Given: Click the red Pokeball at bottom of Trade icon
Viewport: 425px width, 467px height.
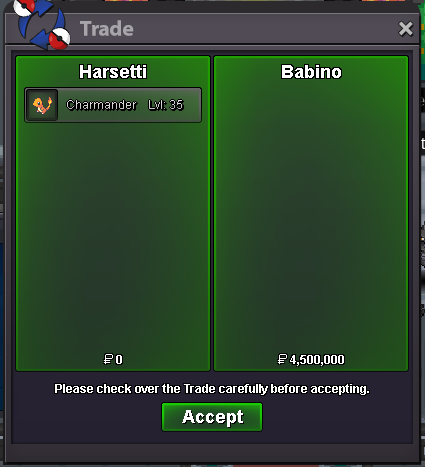Looking at the screenshot, I should [x=60, y=38].
